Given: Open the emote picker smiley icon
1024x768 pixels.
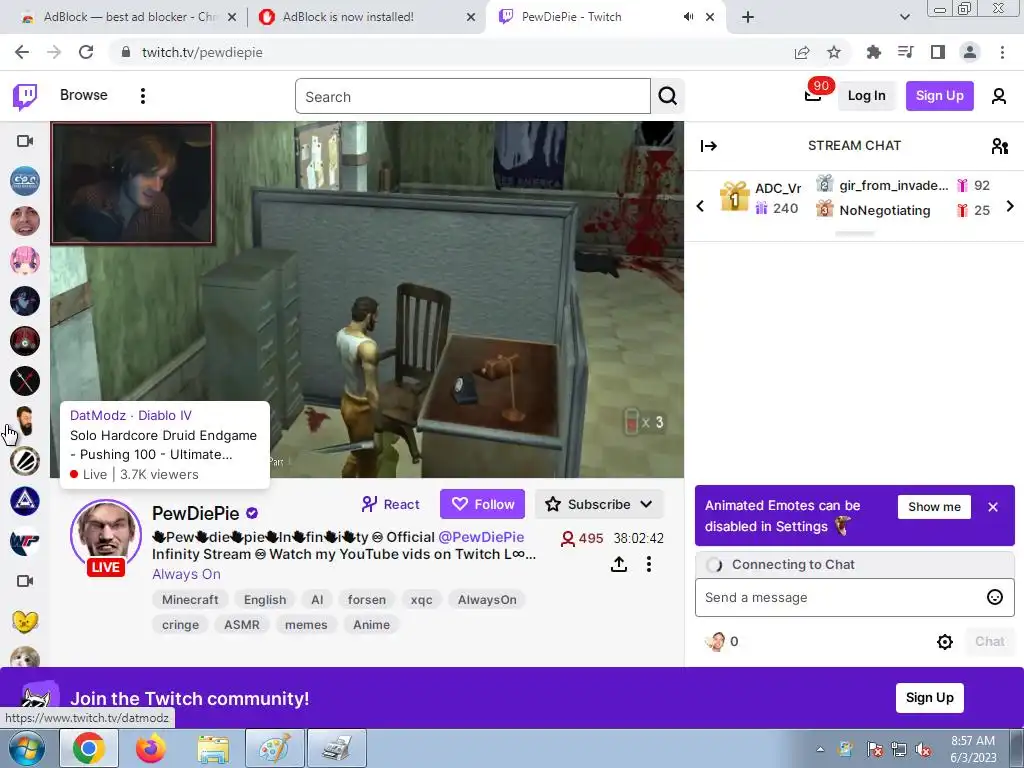Looking at the screenshot, I should tap(995, 598).
